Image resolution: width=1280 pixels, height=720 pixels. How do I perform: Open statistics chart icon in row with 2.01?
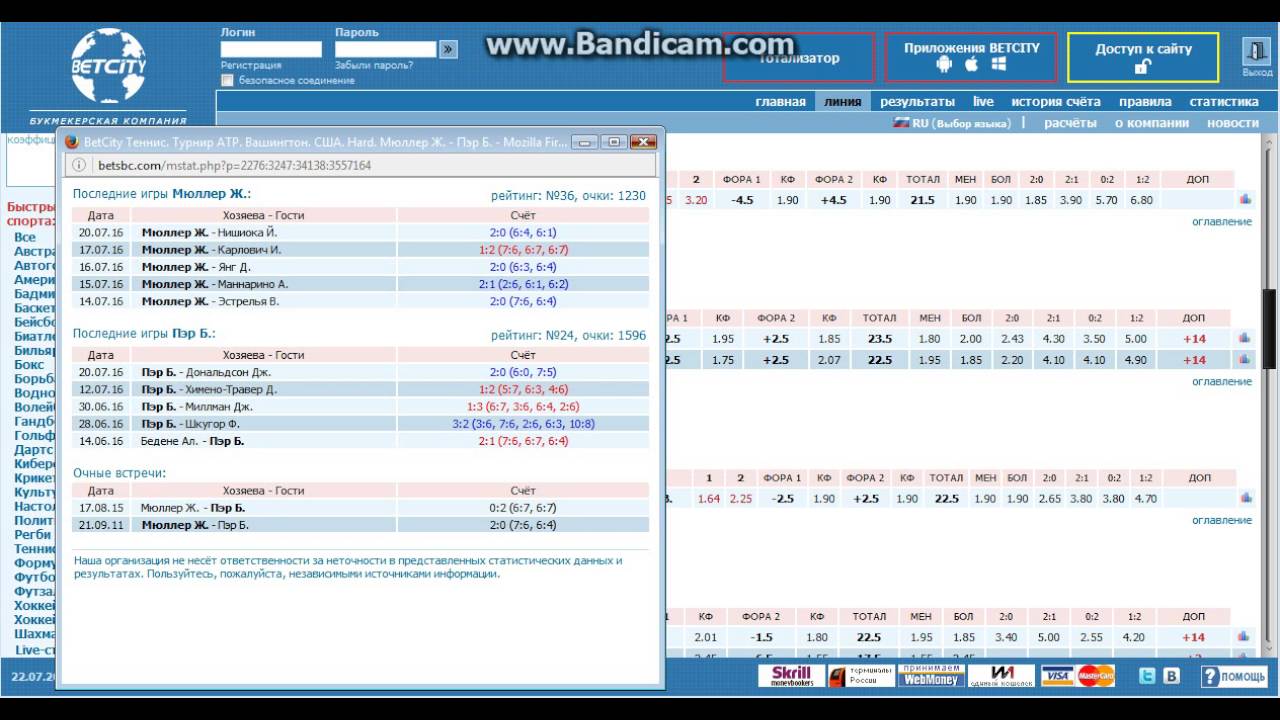coord(1245,636)
